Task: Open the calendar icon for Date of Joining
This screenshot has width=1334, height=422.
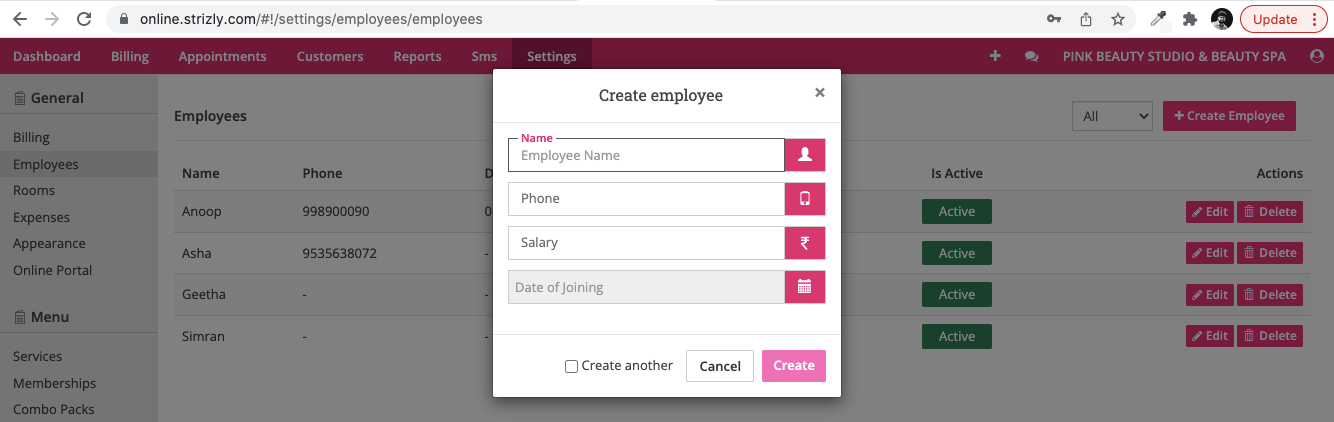Action: pos(805,287)
